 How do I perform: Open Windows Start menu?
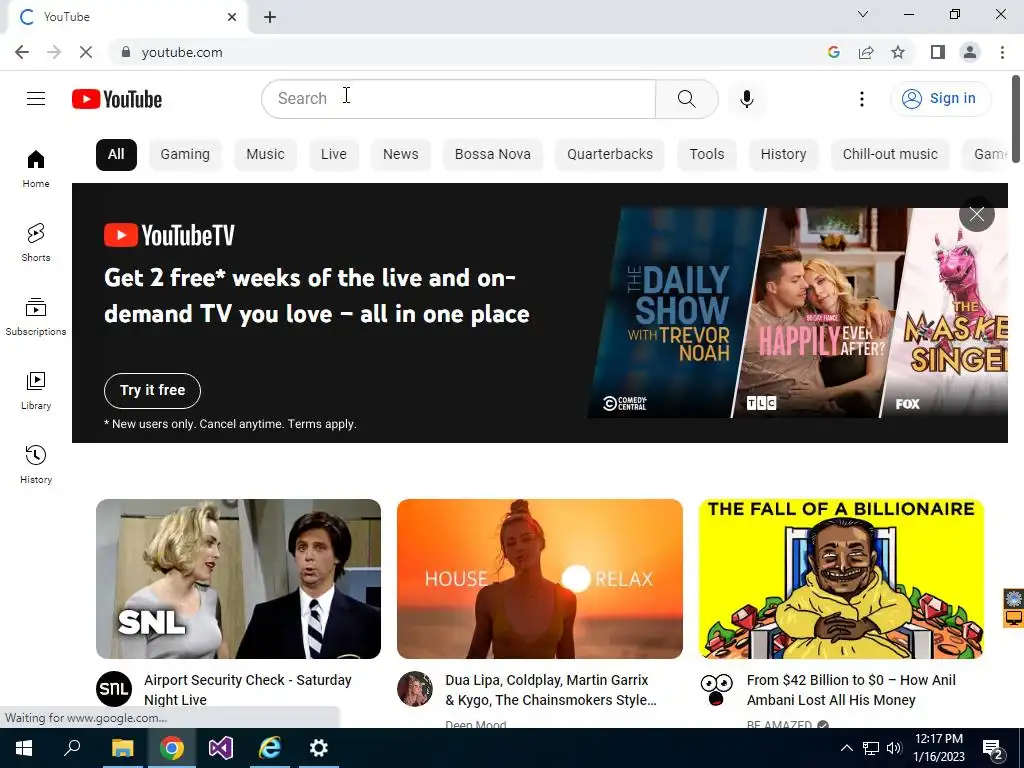click(x=24, y=748)
